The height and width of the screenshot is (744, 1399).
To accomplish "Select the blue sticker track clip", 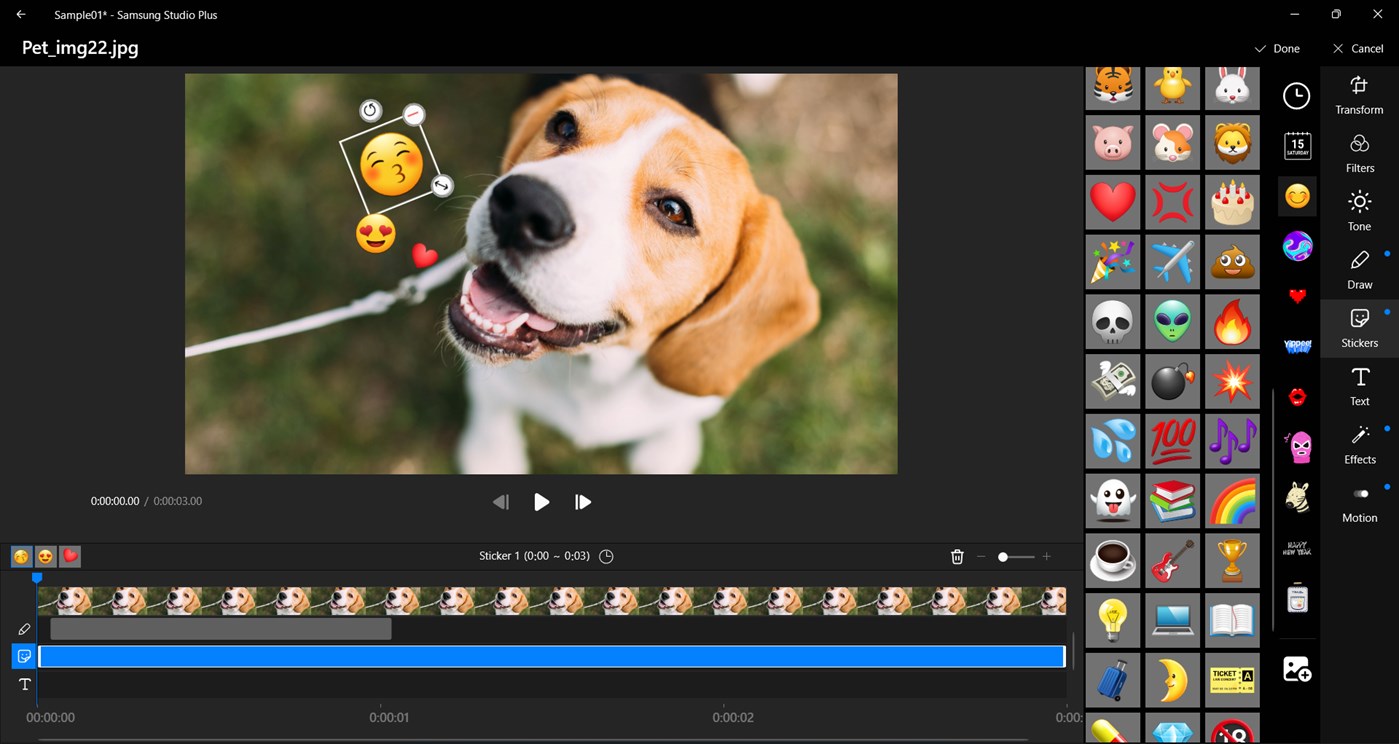I will tap(551, 657).
